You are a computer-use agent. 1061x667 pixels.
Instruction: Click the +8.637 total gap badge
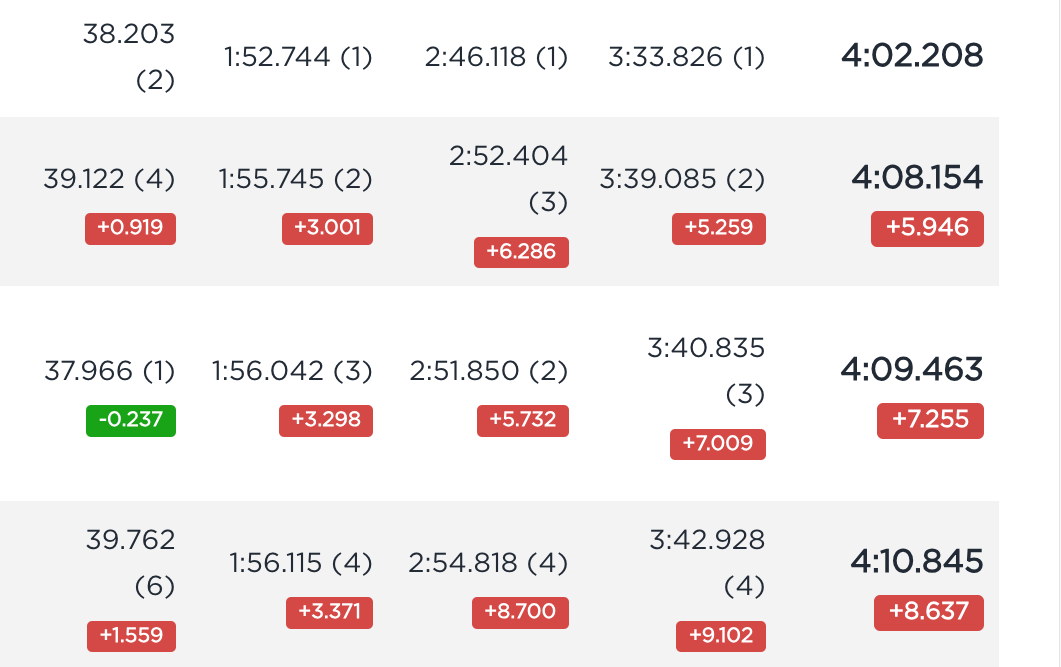pos(928,612)
